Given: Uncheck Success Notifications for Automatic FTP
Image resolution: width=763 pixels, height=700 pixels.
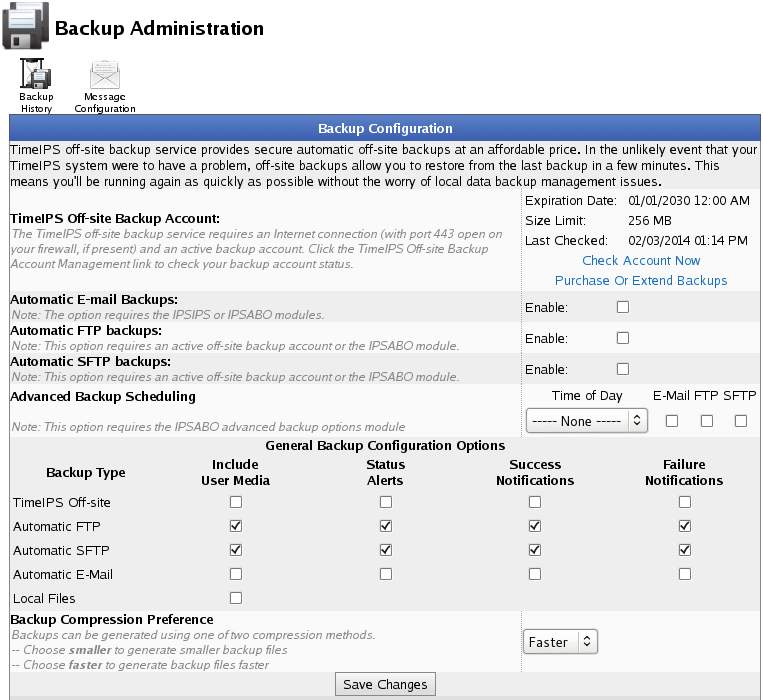Looking at the screenshot, I should point(535,526).
